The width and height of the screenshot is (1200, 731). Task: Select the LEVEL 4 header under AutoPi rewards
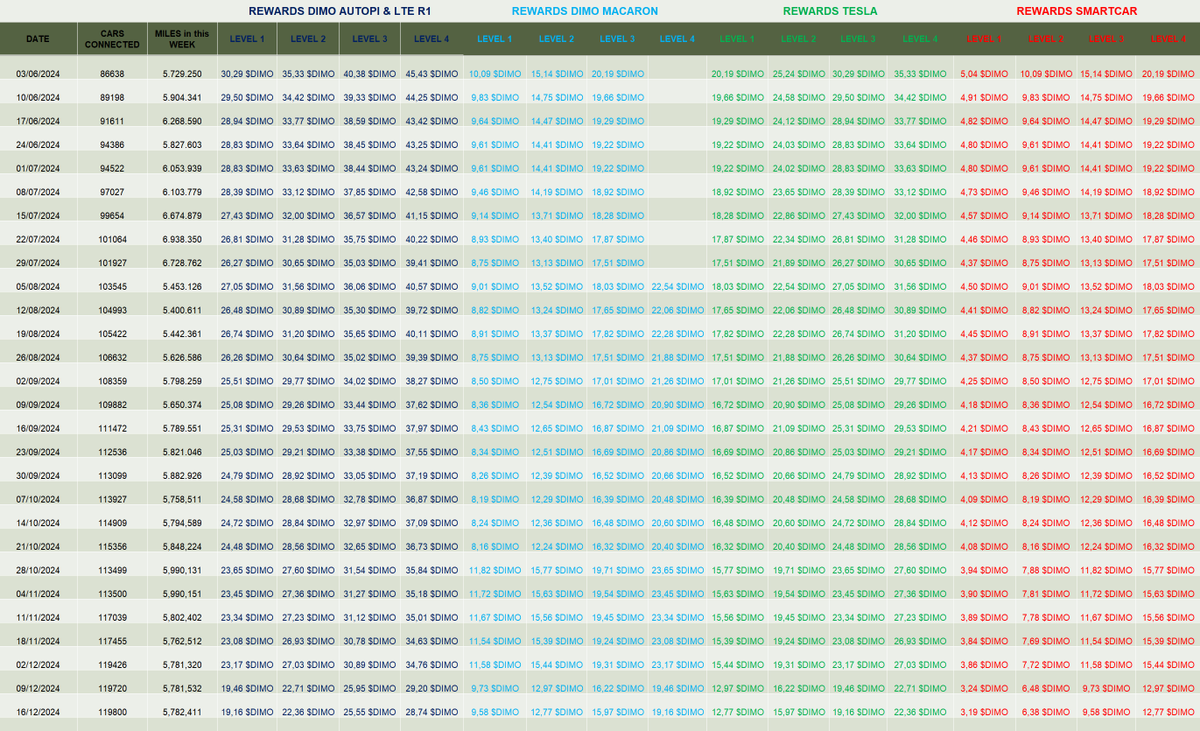click(x=432, y=39)
